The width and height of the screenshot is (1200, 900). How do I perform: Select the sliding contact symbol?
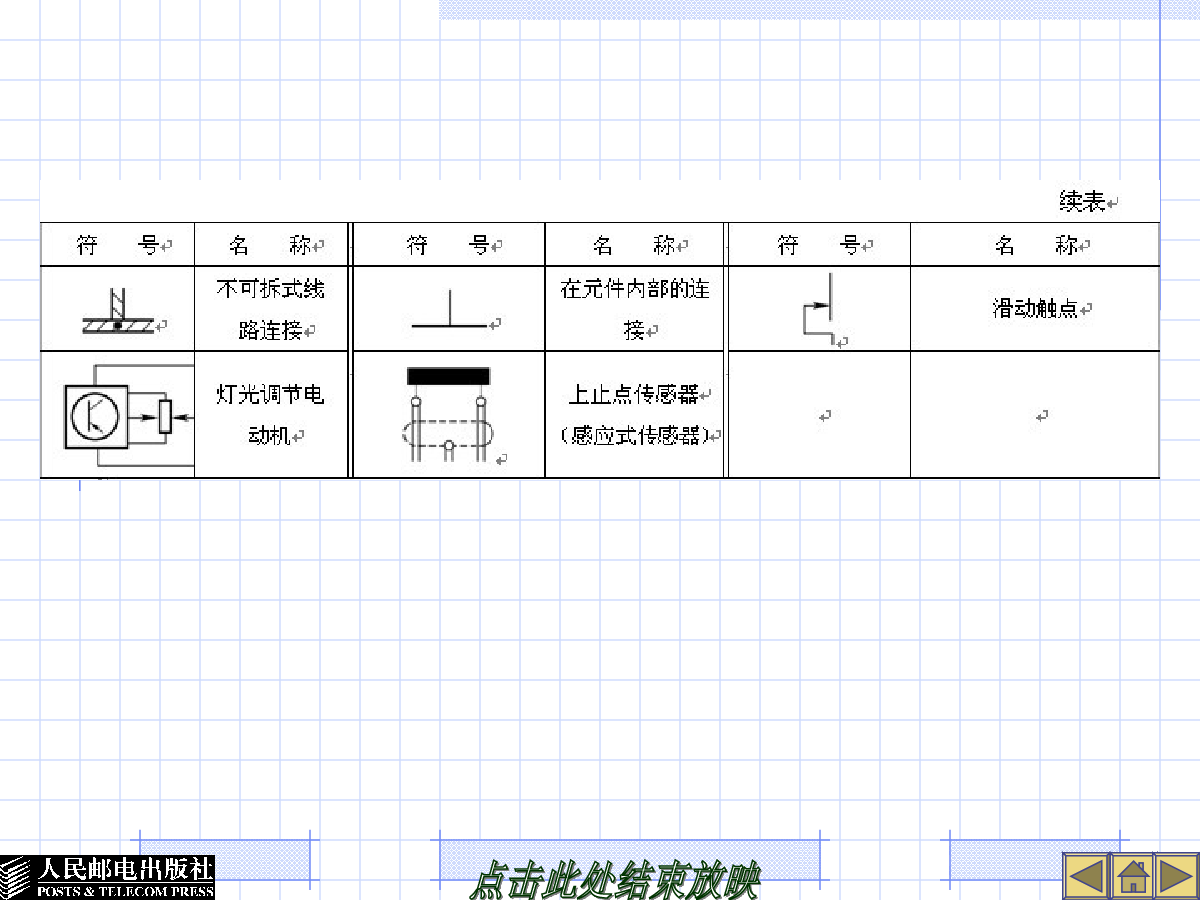click(x=819, y=308)
